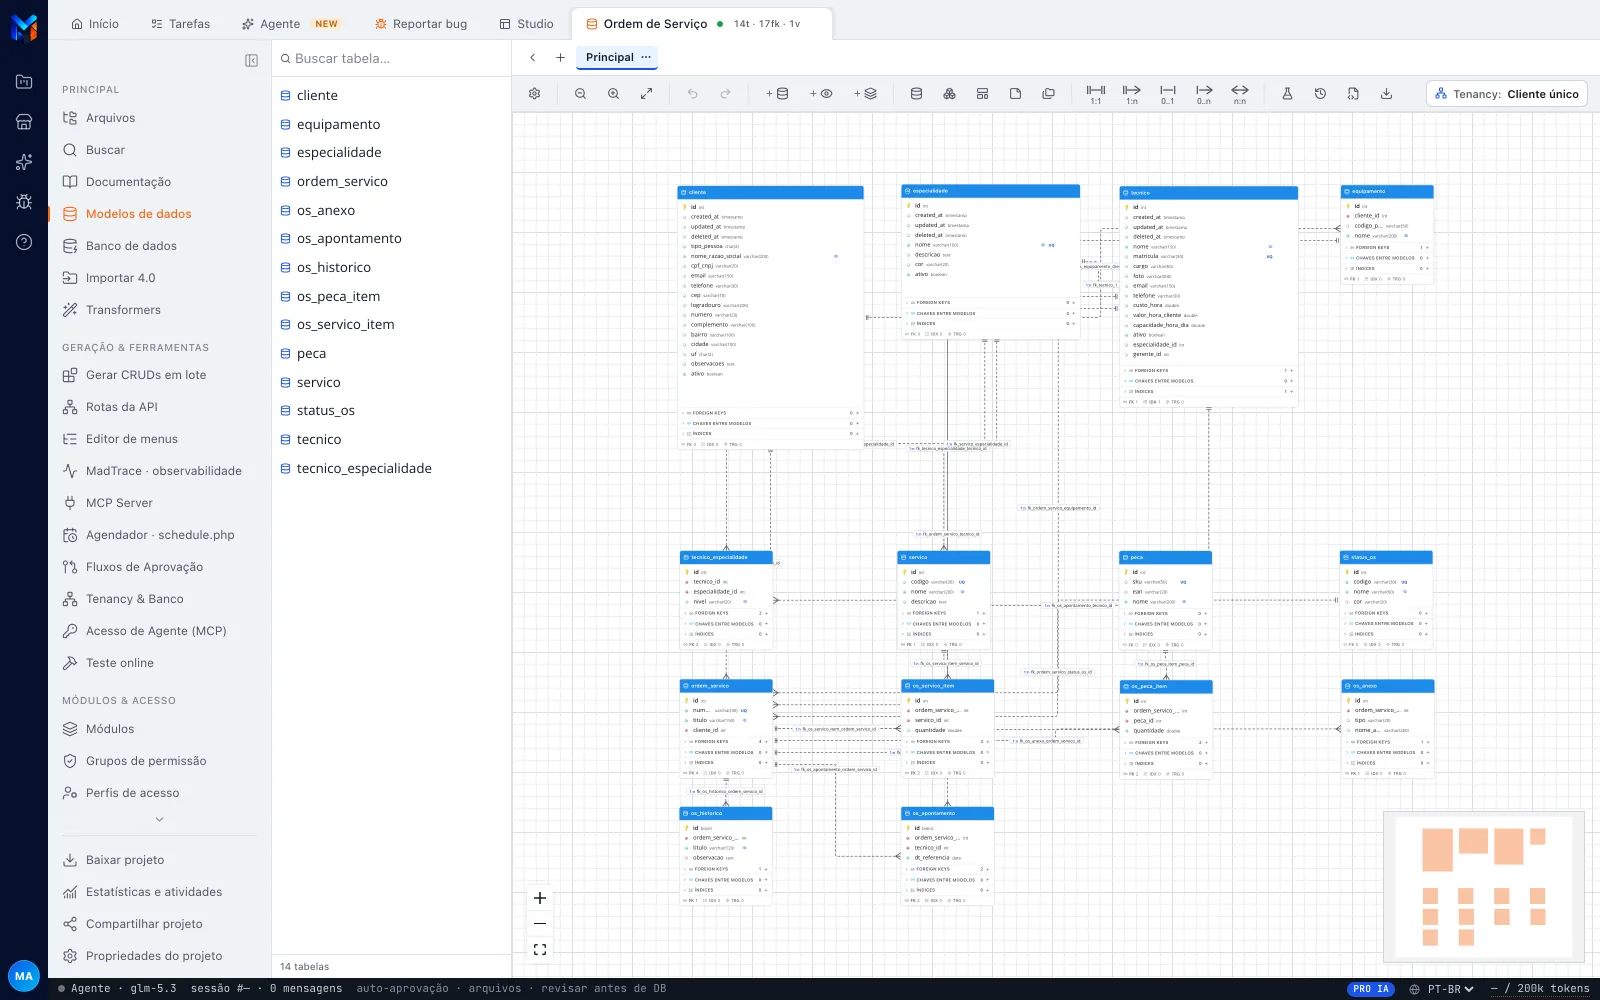1600x1000 pixels.
Task: Open the Studio tab
Action: 527,24
